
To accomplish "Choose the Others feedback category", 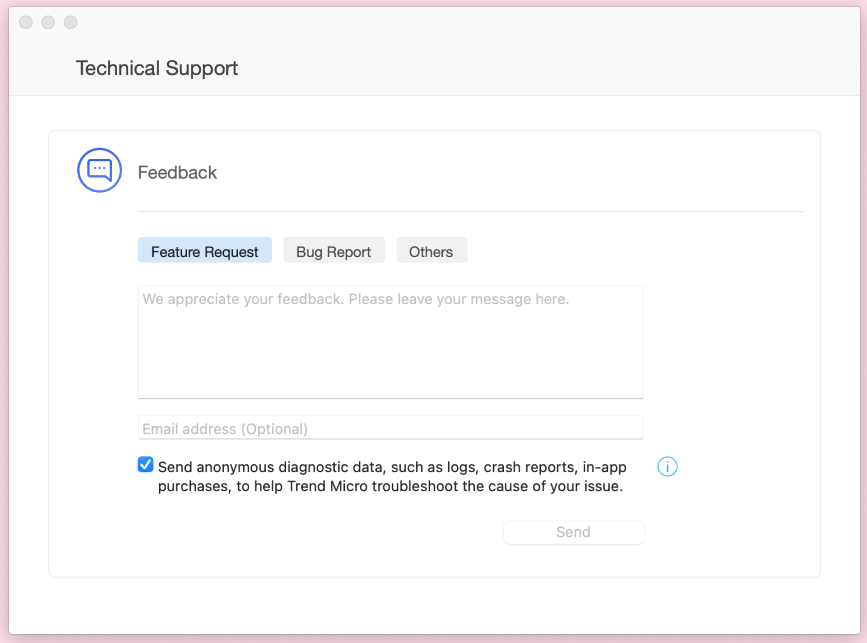I will 431,250.
